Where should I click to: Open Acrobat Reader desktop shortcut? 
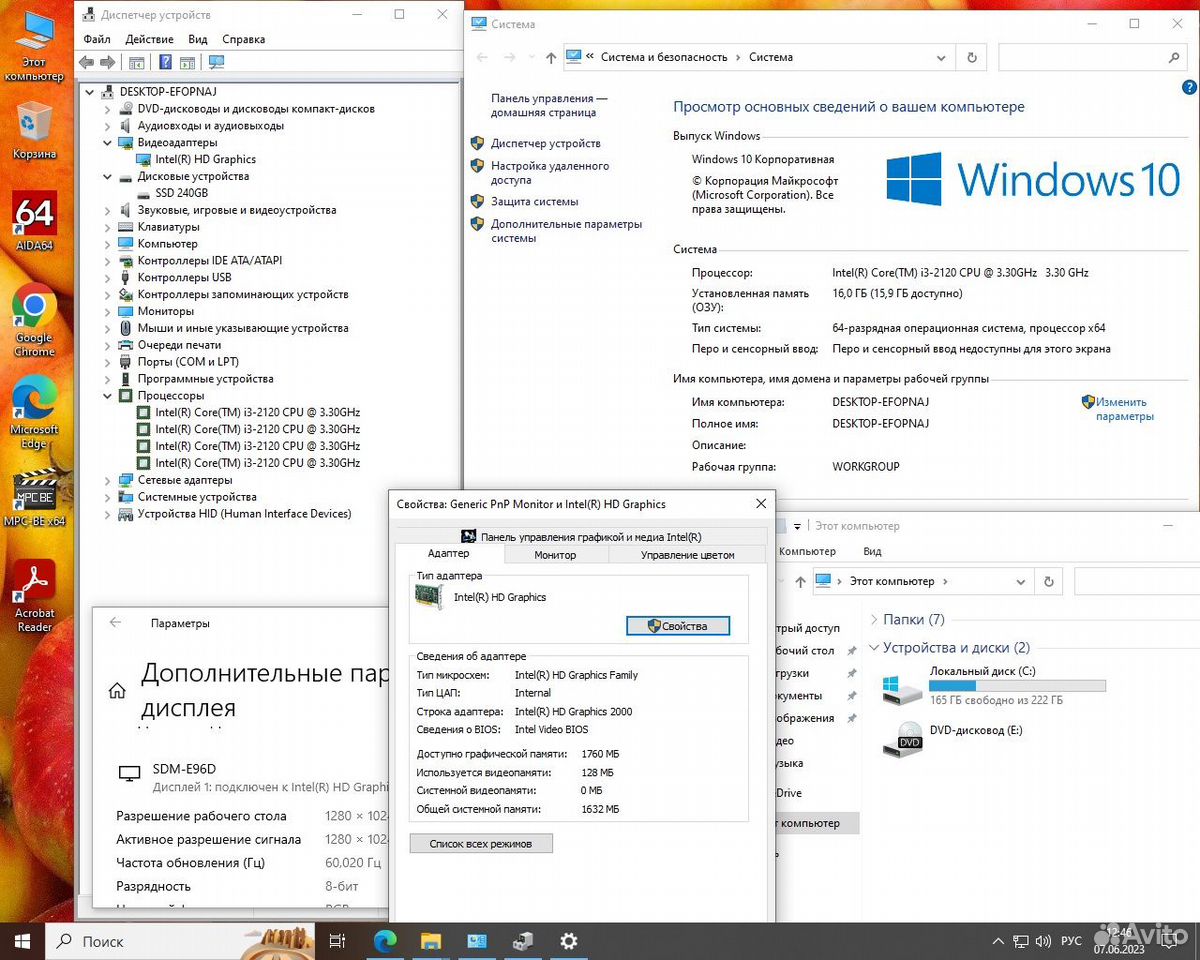tap(34, 596)
